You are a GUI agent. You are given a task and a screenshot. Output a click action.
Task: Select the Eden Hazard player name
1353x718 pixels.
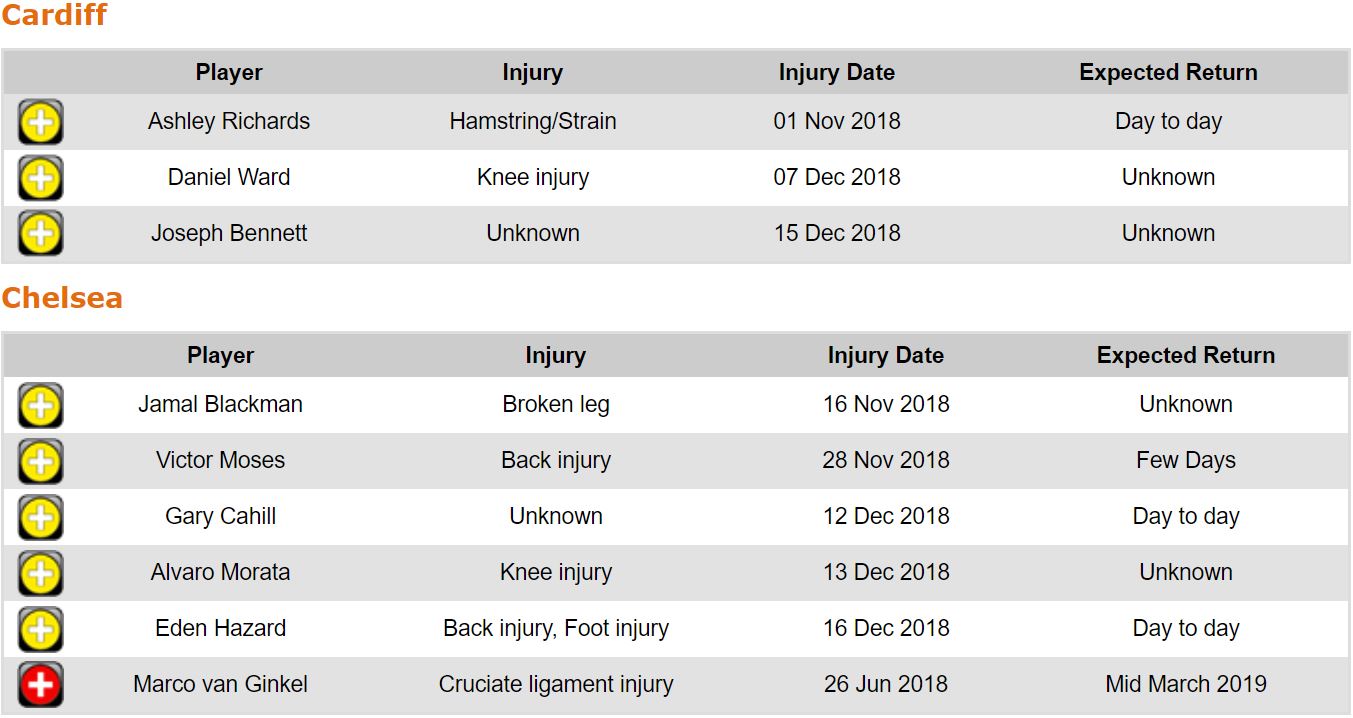pyautogui.click(x=220, y=628)
